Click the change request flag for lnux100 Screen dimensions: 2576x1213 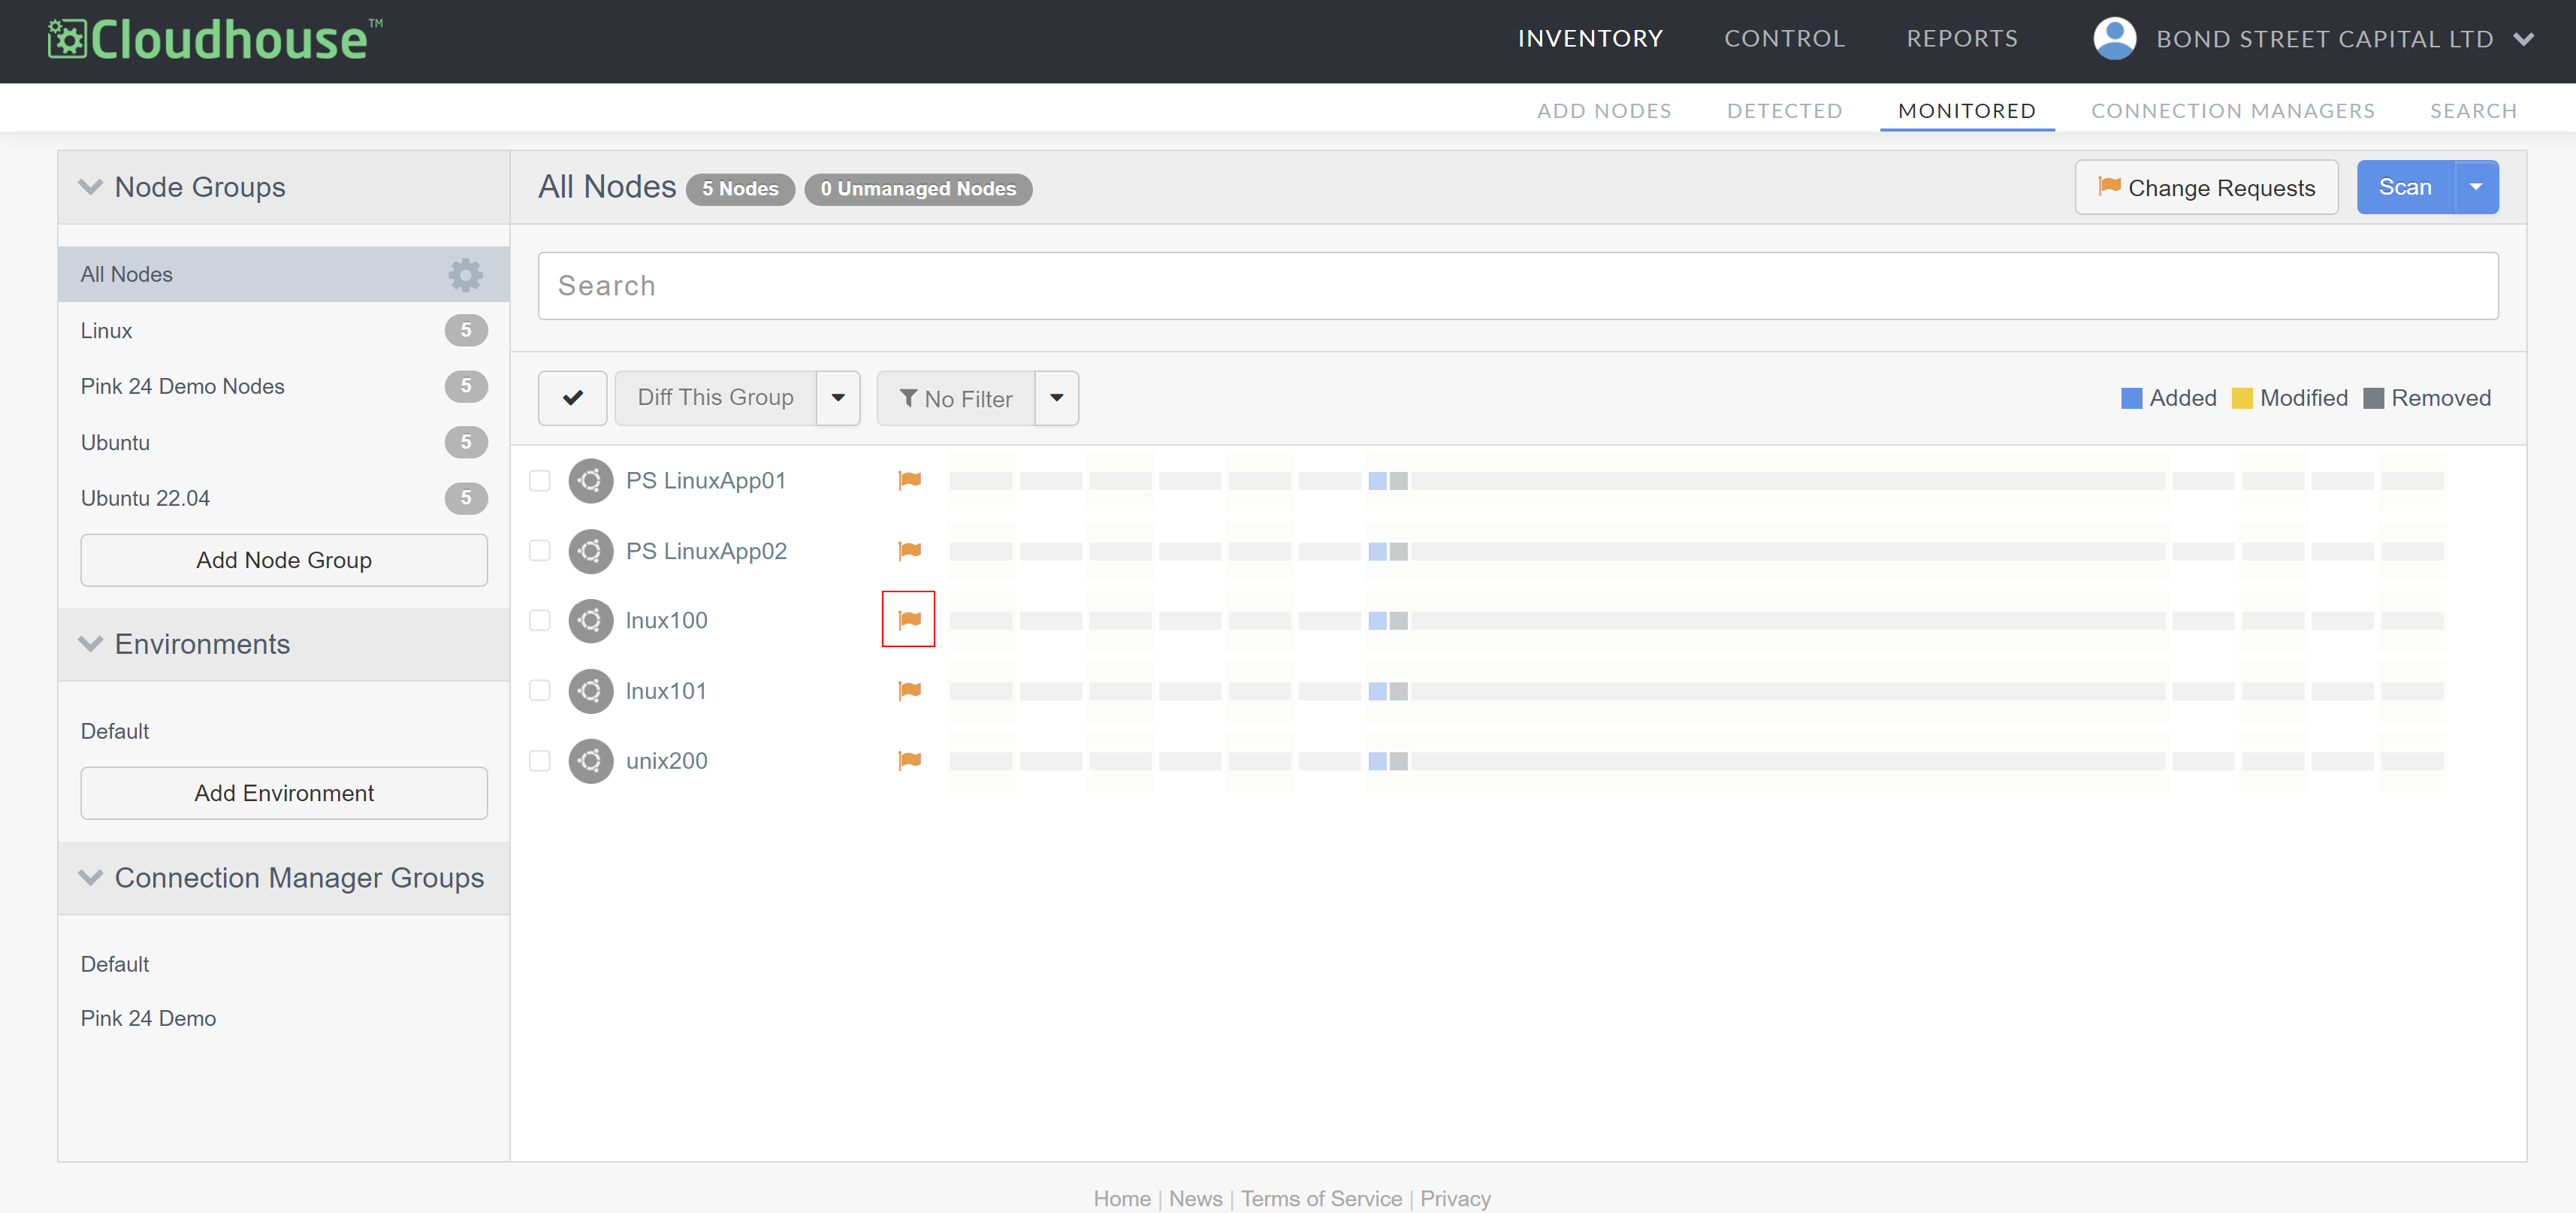point(909,620)
